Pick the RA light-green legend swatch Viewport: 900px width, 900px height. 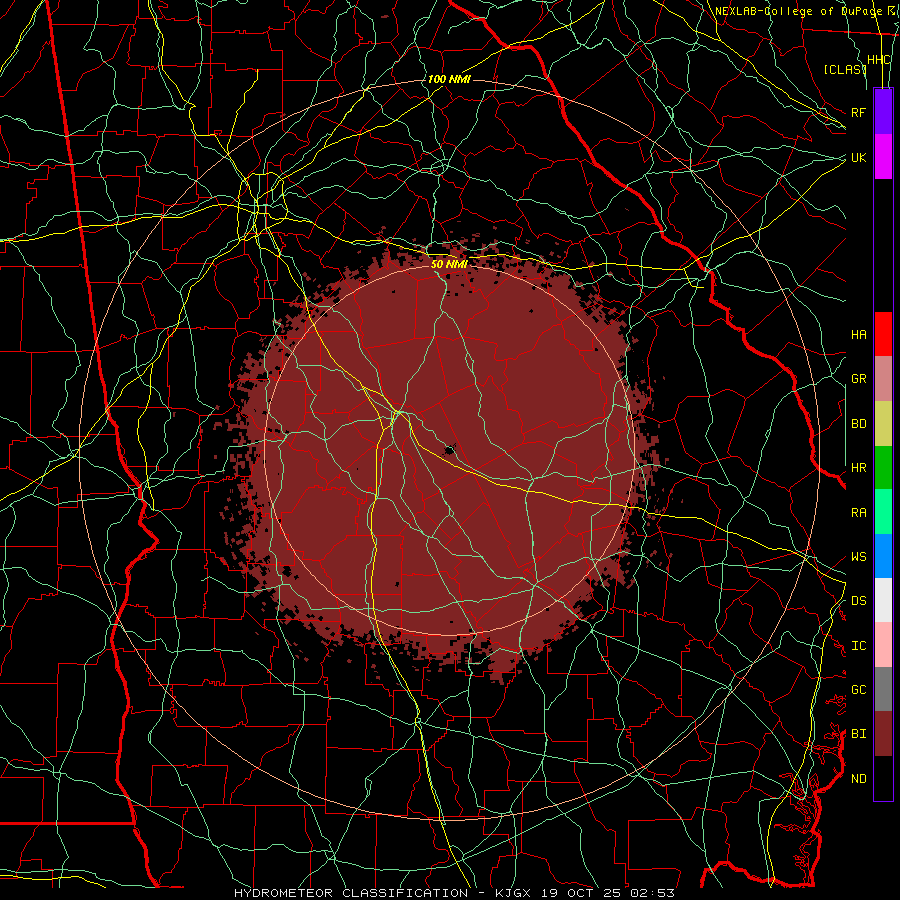(883, 512)
